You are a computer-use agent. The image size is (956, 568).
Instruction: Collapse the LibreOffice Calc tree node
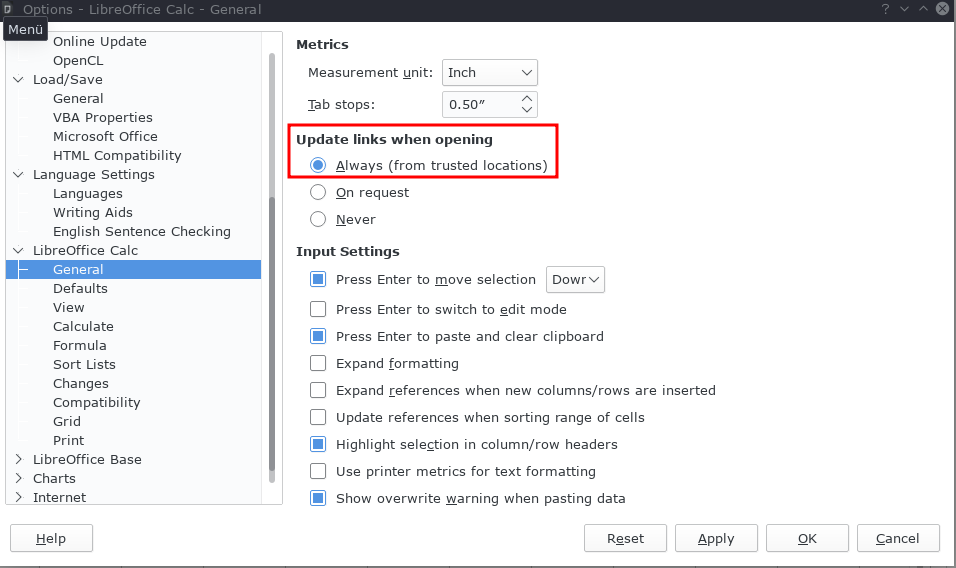click(18, 250)
